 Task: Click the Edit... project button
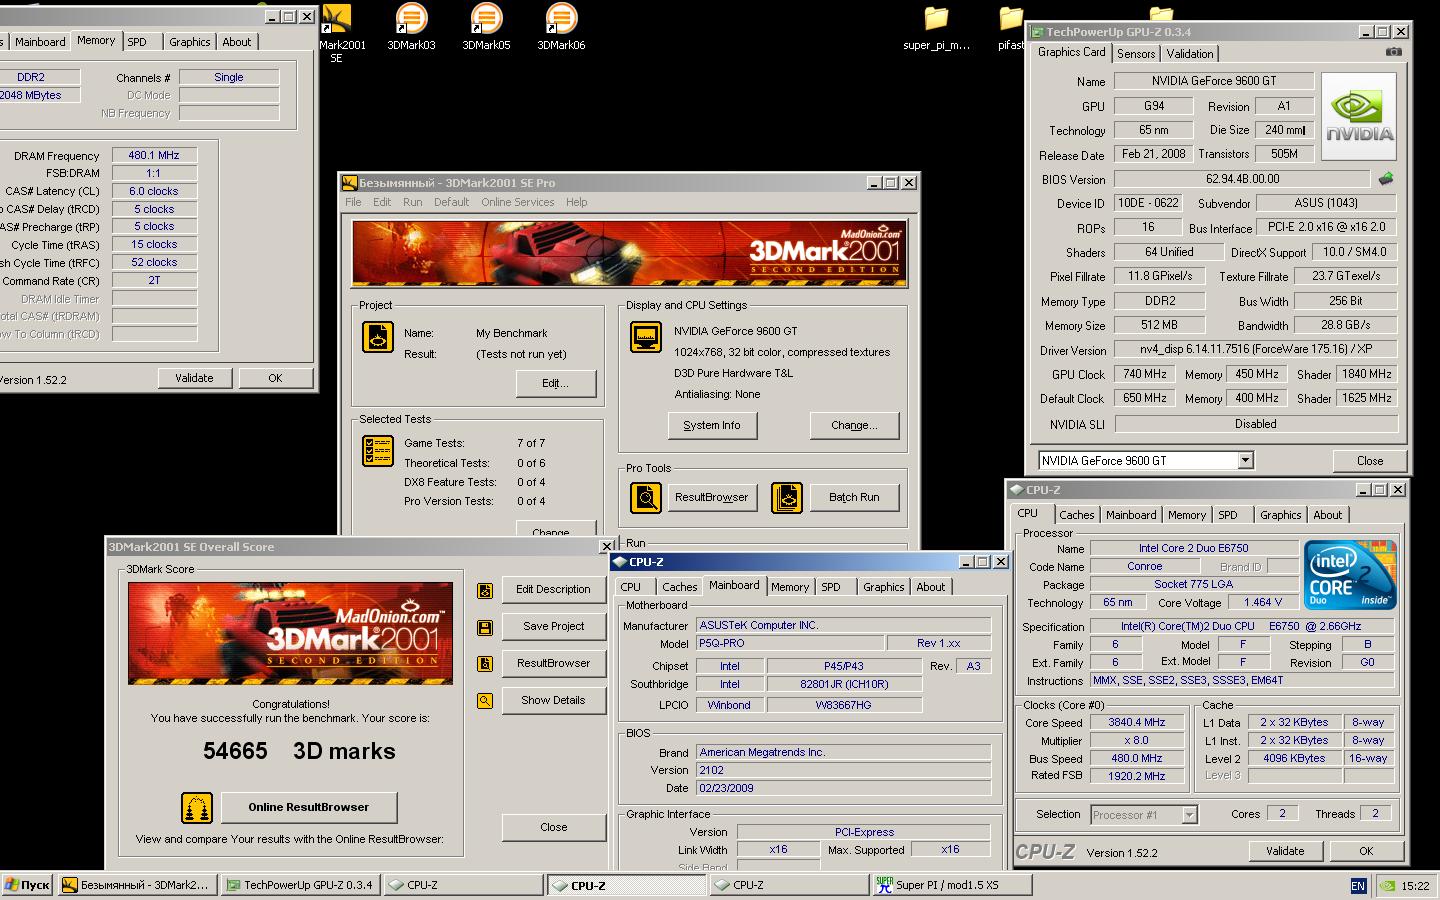pyautogui.click(x=555, y=383)
